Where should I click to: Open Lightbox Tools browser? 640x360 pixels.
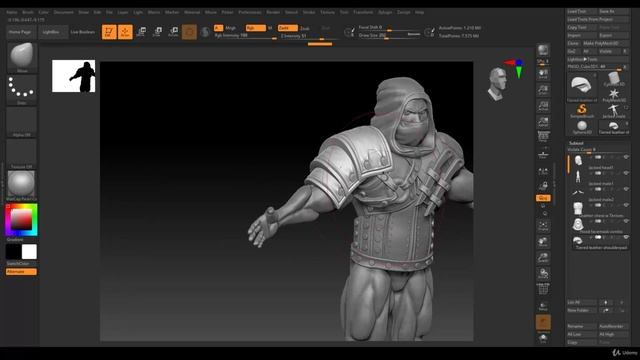(598, 59)
